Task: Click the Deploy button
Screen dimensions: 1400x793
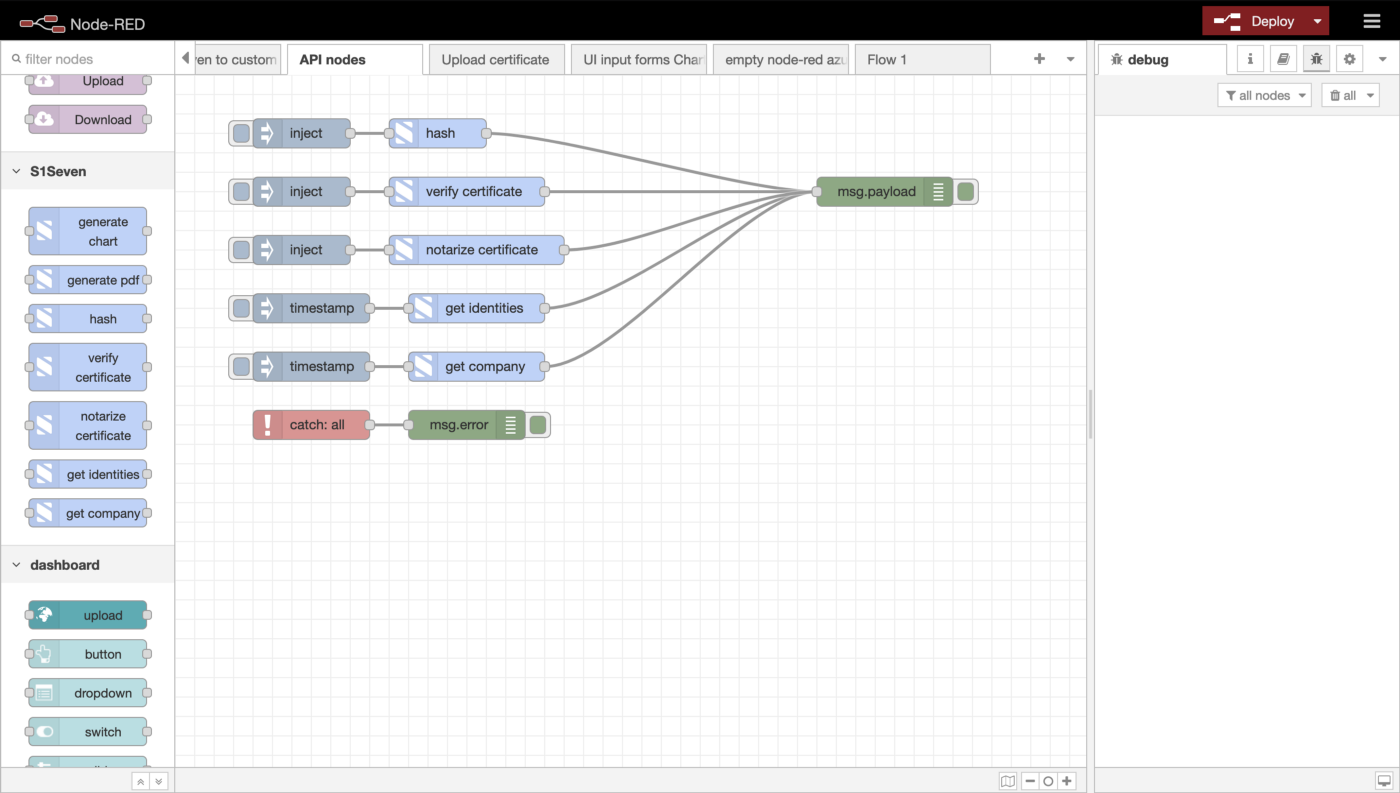Action: point(1256,21)
